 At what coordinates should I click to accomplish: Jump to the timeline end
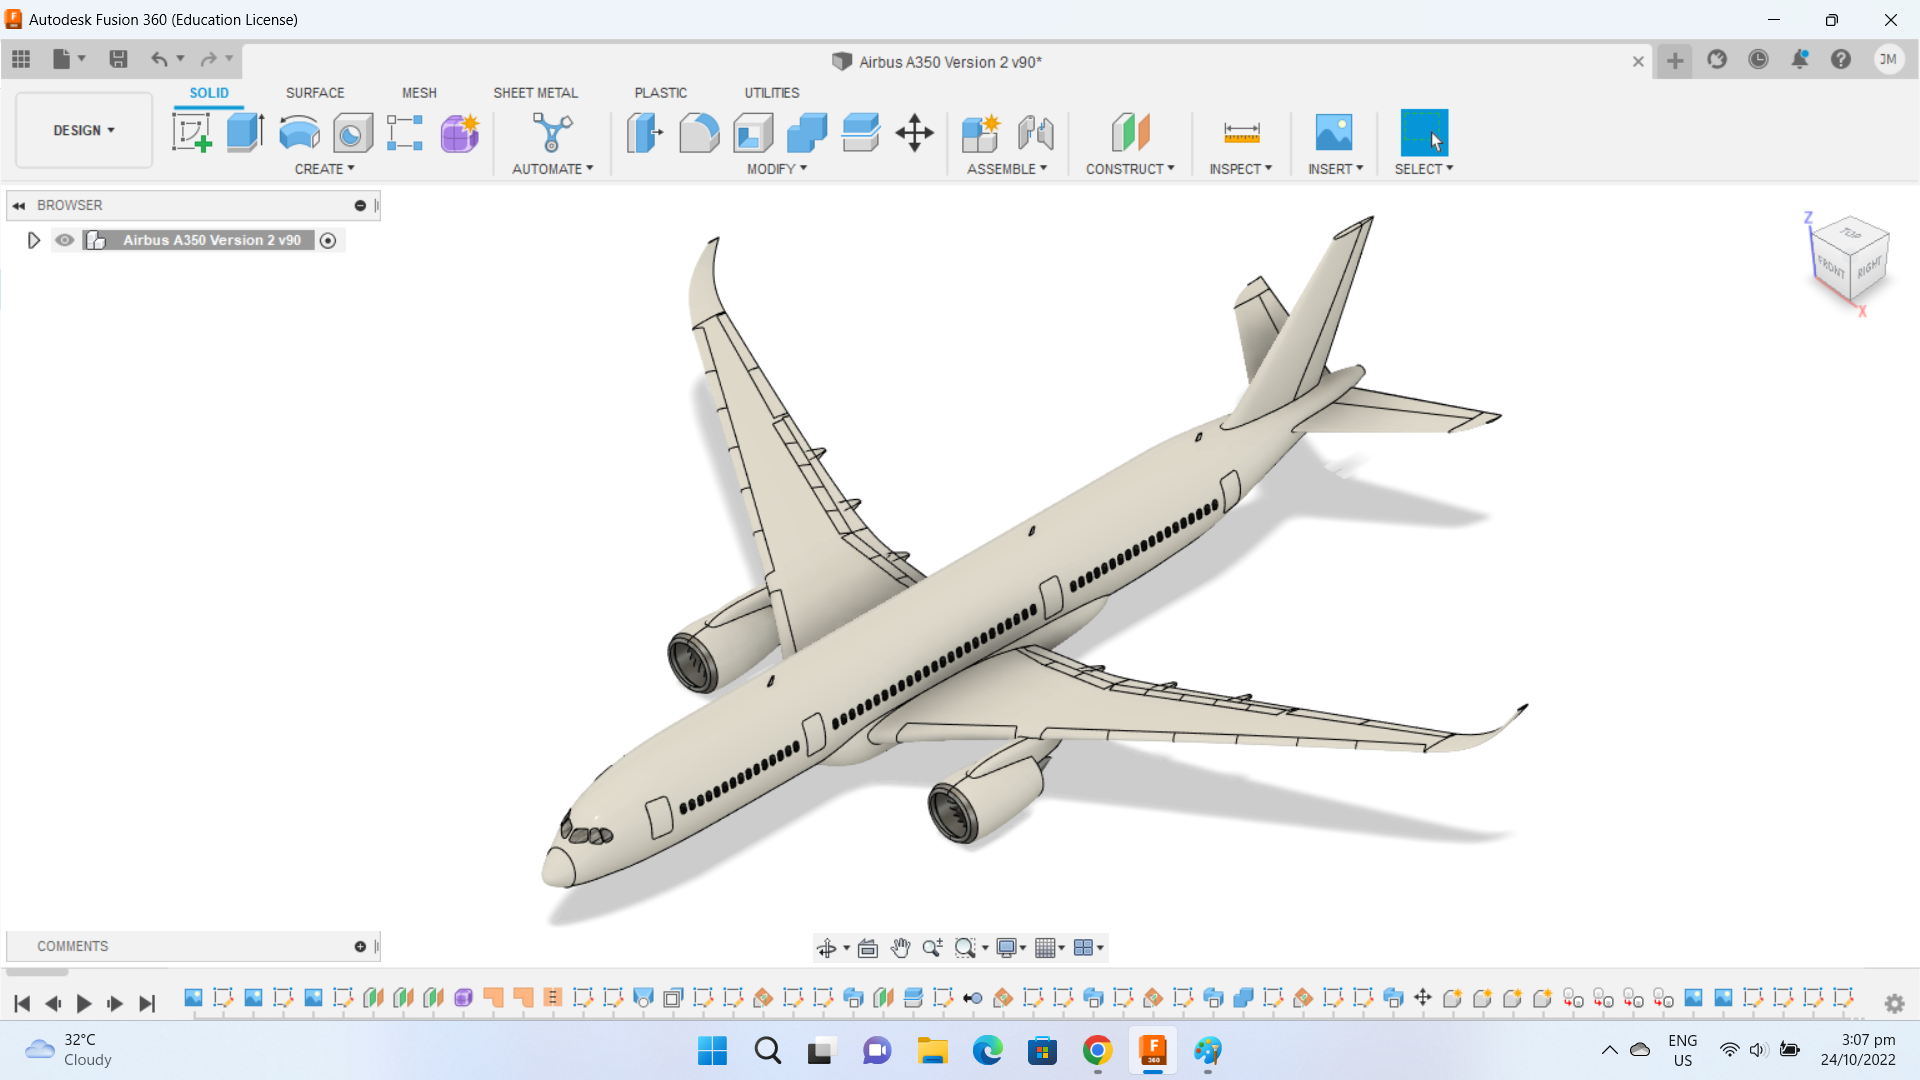point(147,1003)
